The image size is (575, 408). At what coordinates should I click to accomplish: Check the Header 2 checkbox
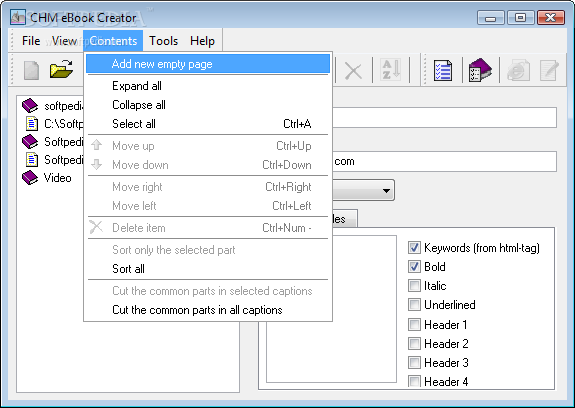(414, 343)
